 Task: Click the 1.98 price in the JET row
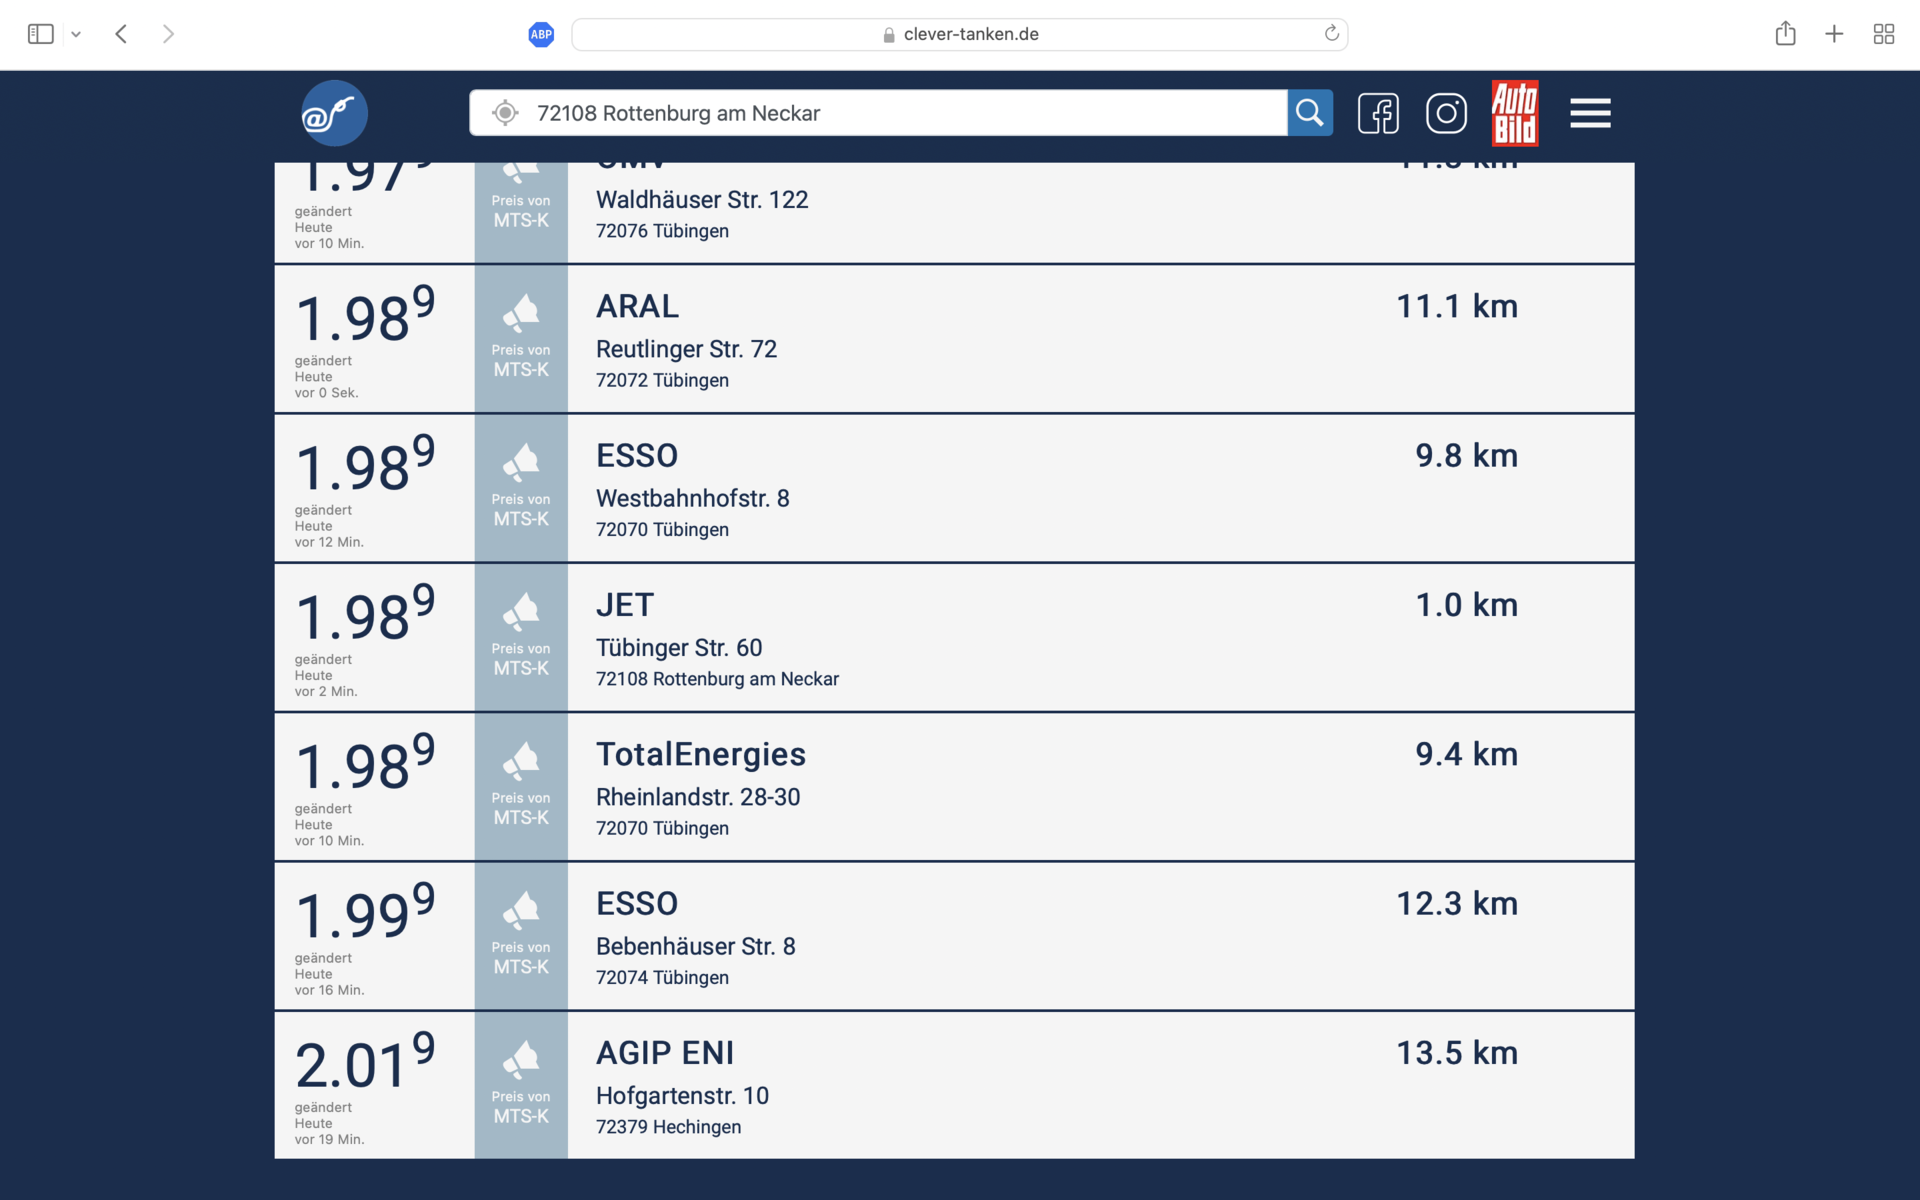365,614
